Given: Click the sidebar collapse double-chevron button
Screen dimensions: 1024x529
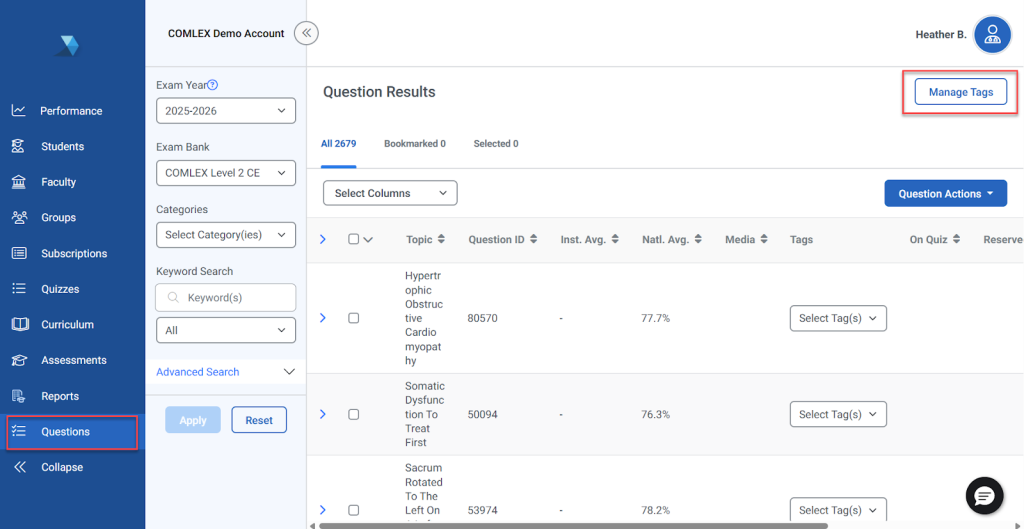Looking at the screenshot, I should point(306,33).
